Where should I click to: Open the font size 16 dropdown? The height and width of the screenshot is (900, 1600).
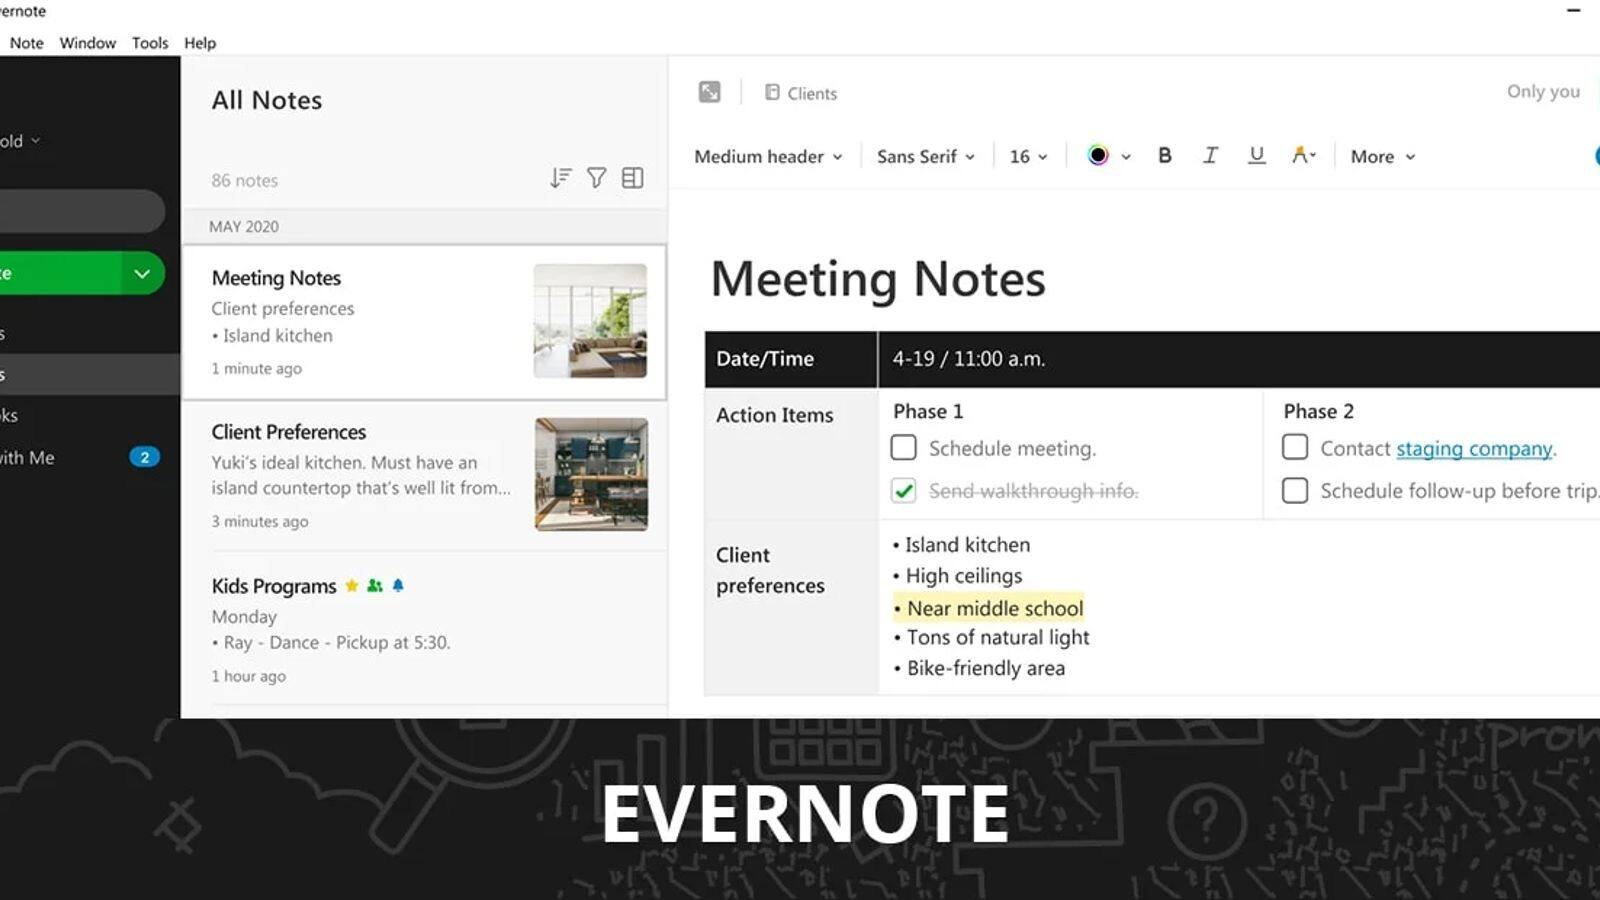pos(1028,157)
